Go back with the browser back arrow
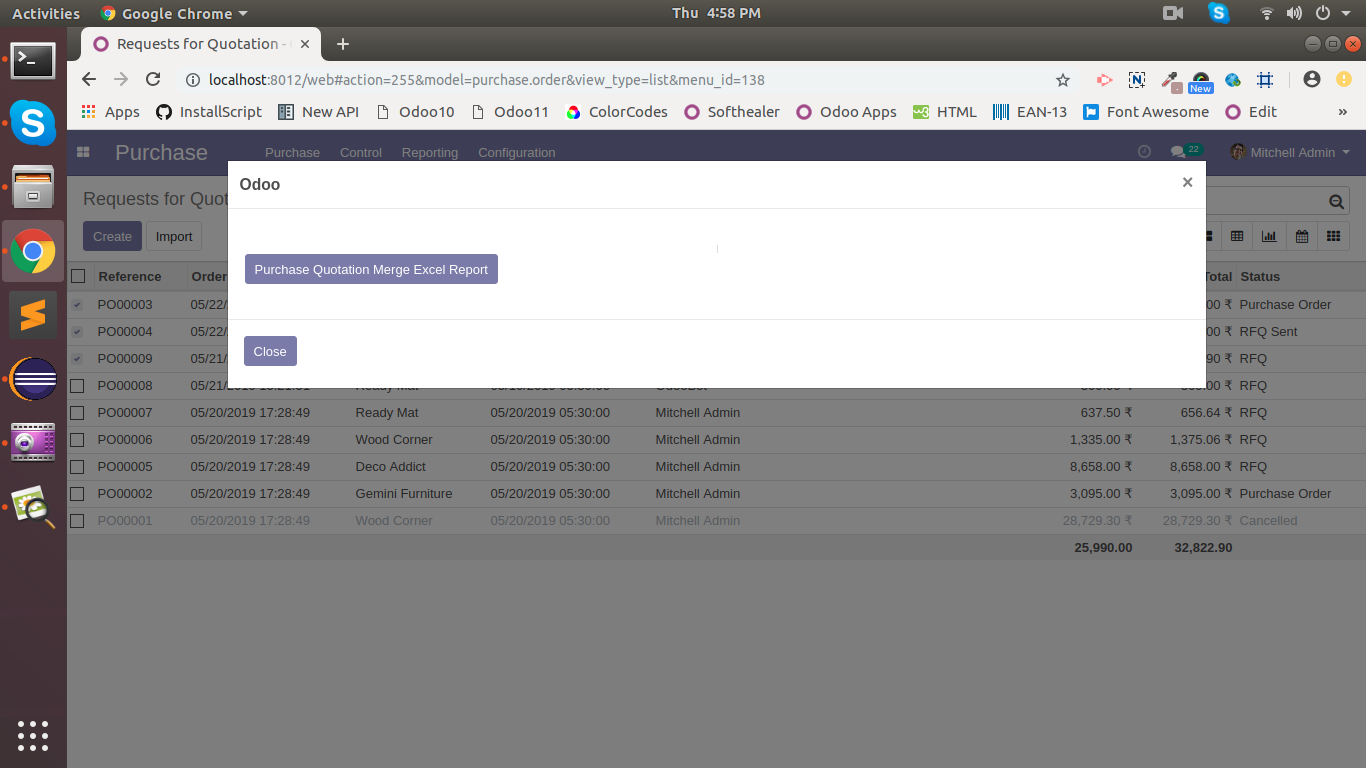This screenshot has width=1366, height=768. [x=89, y=80]
